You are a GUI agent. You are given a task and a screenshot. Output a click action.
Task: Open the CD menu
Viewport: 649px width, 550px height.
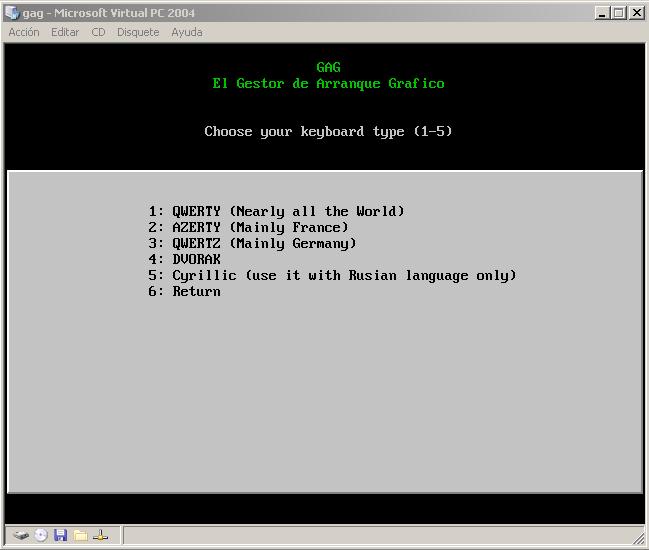click(x=98, y=32)
